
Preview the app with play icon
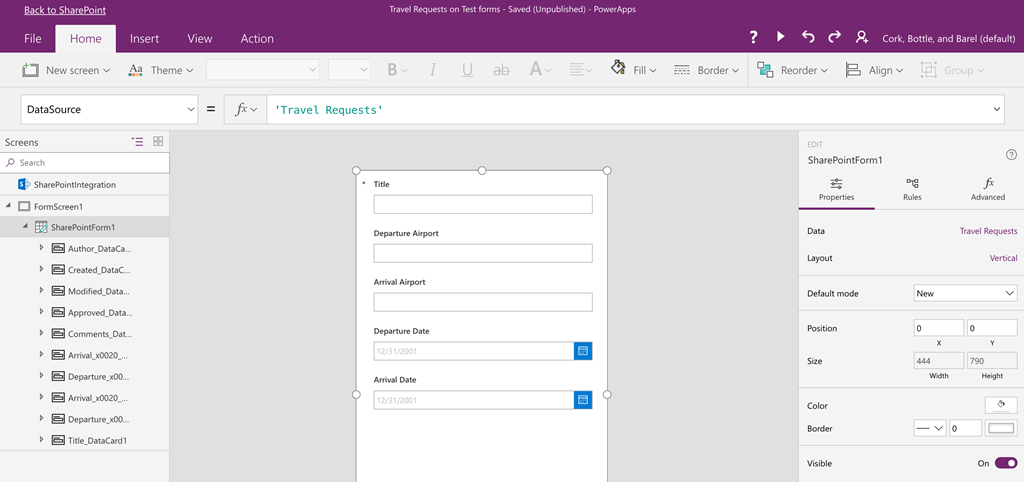pyautogui.click(x=780, y=37)
